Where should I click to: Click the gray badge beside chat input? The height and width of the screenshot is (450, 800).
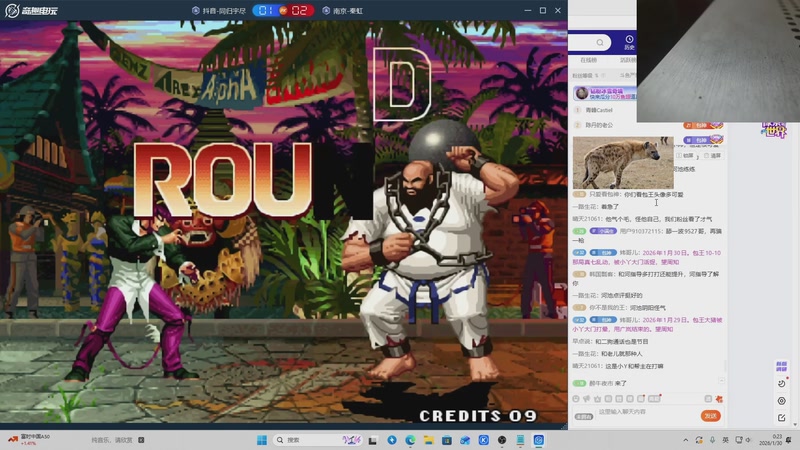(x=584, y=416)
